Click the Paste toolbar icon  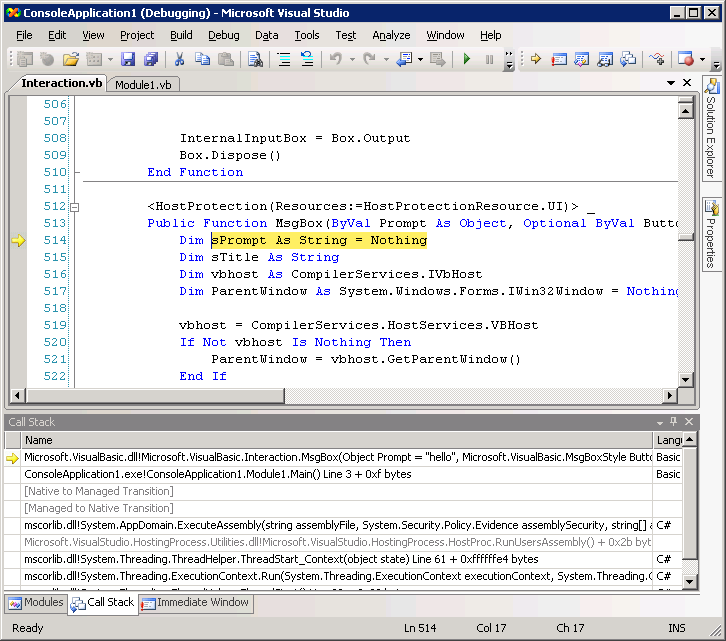click(x=225, y=59)
